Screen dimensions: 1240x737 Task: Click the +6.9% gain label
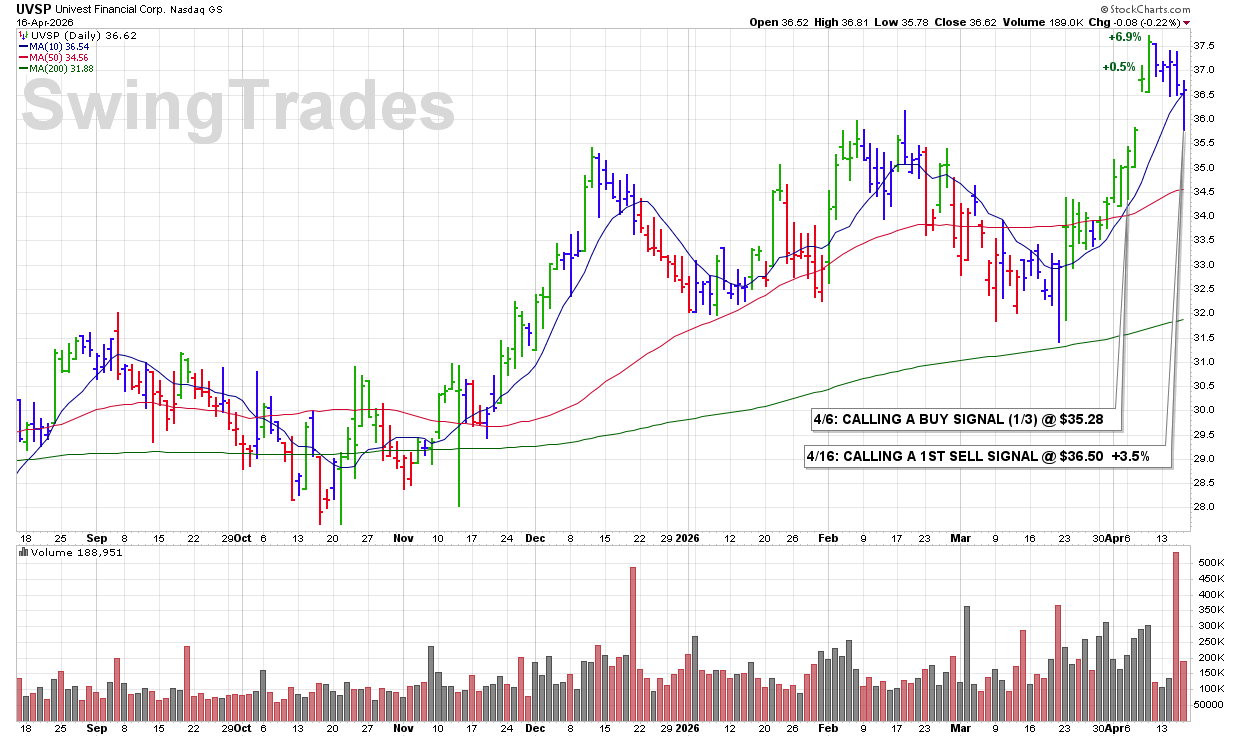pyautogui.click(x=1125, y=36)
